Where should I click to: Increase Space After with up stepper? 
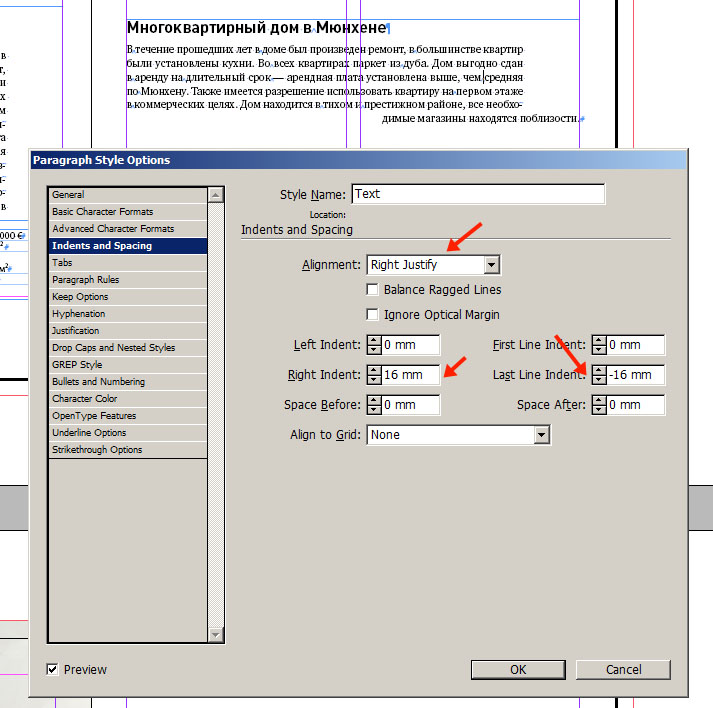click(599, 400)
